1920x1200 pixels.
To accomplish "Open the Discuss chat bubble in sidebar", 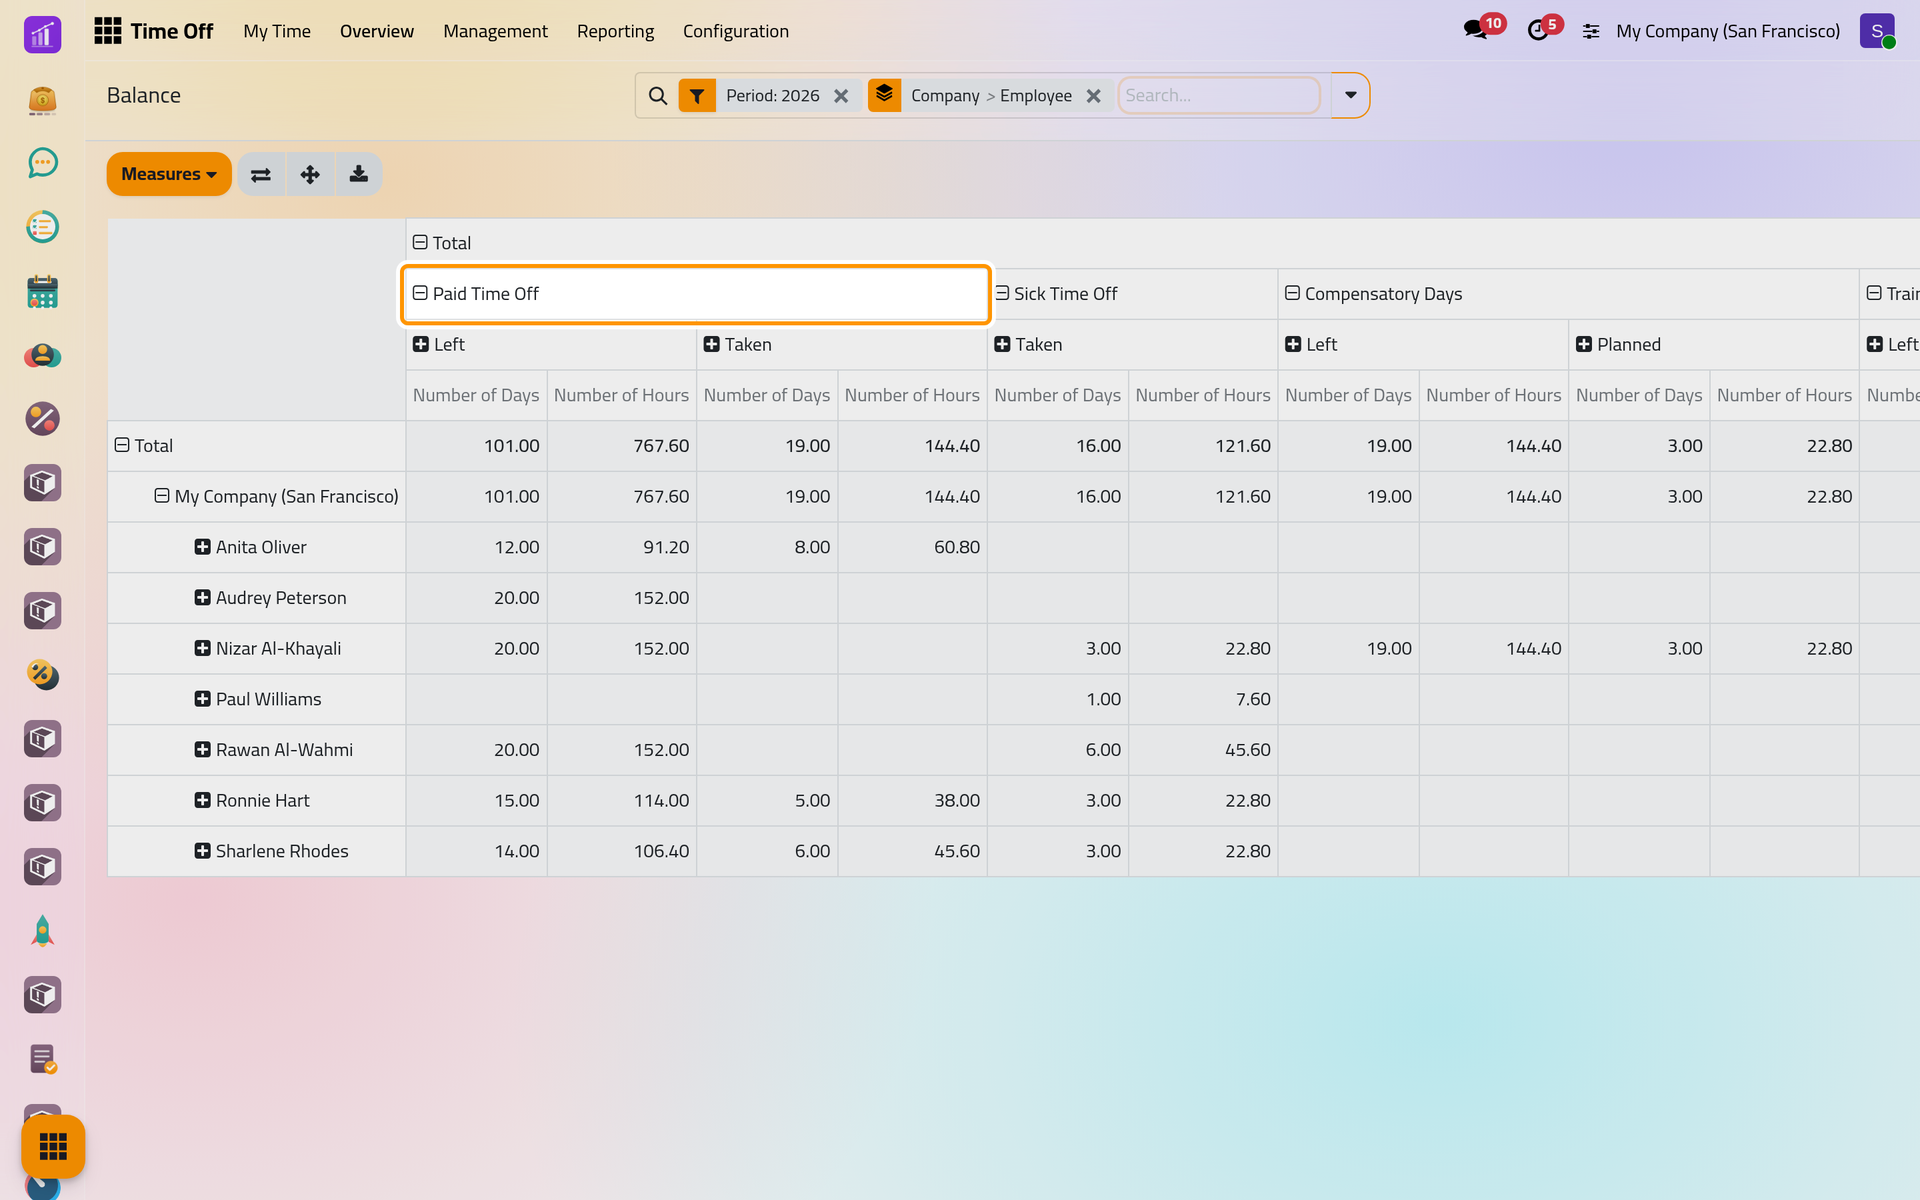I will pyautogui.click(x=42, y=163).
